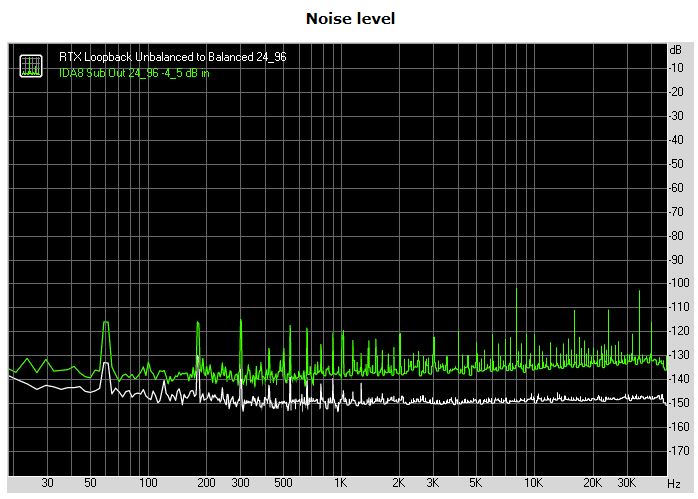Screen dimensions: 698x499
Task: Click the 30 Hz frequency axis label
Action: coord(47,483)
